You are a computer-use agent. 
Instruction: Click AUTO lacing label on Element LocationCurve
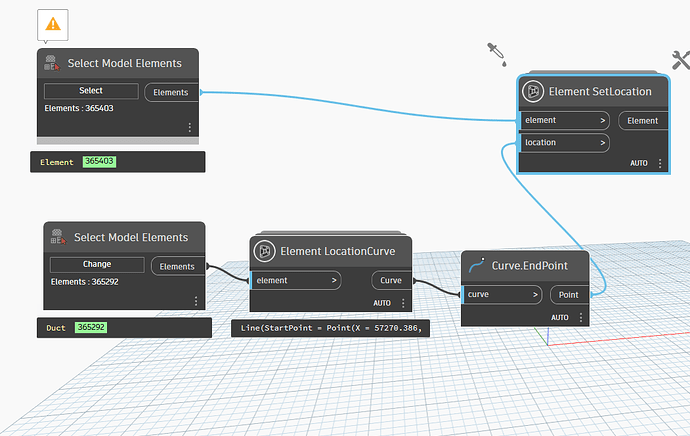[x=382, y=303]
